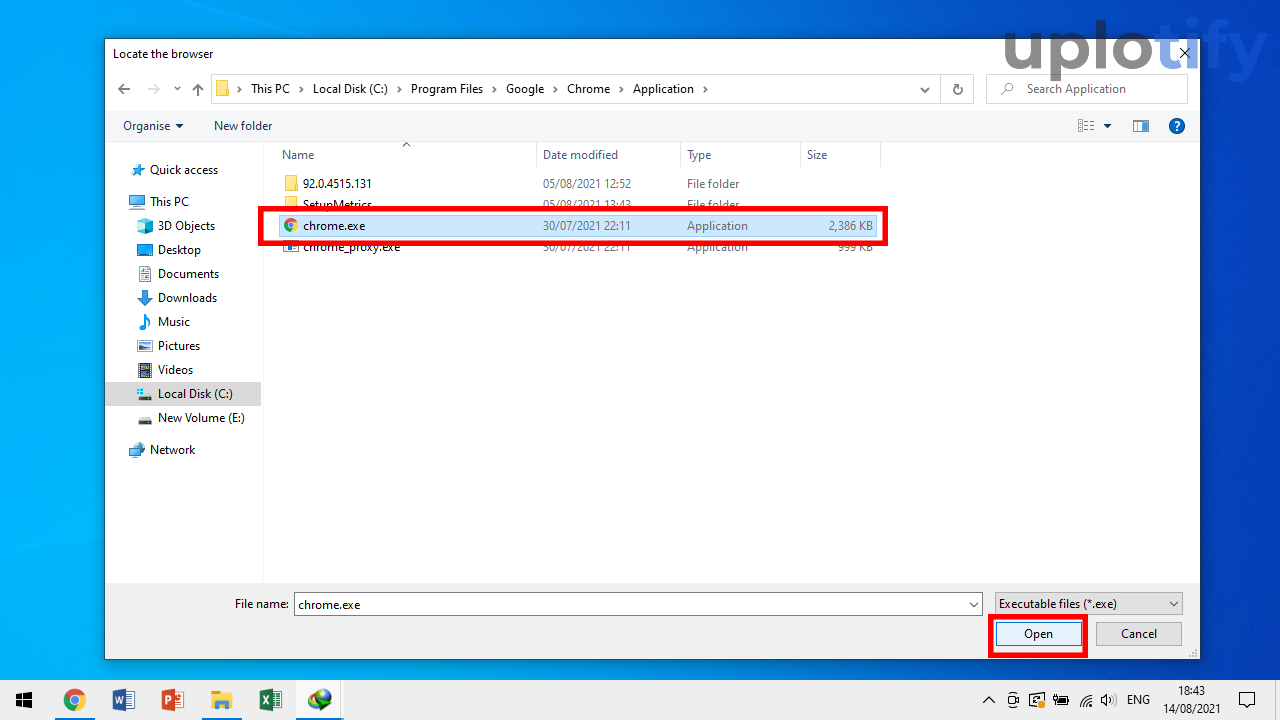Screen dimensions: 1280x720
Task: Sort by the Name column
Action: (298, 155)
